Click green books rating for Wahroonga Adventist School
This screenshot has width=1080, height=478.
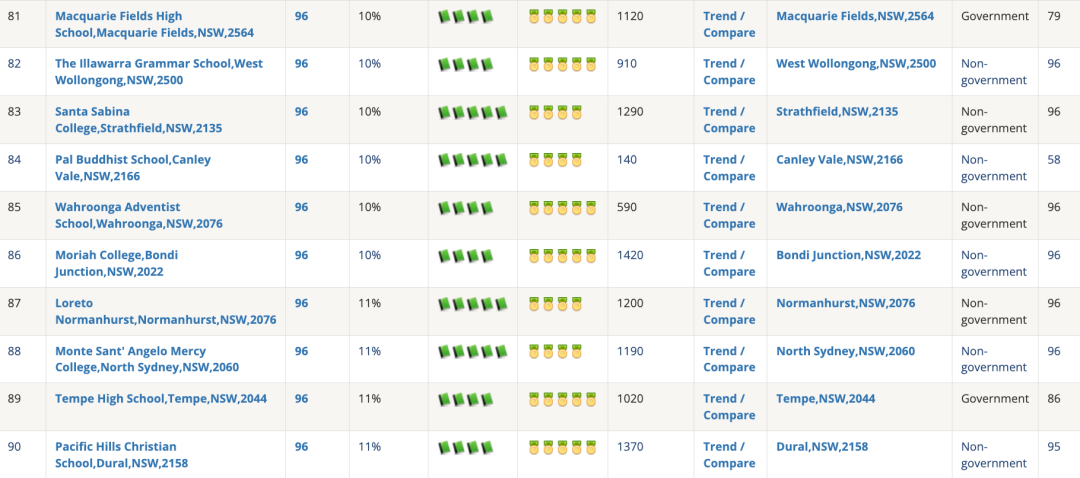click(466, 207)
